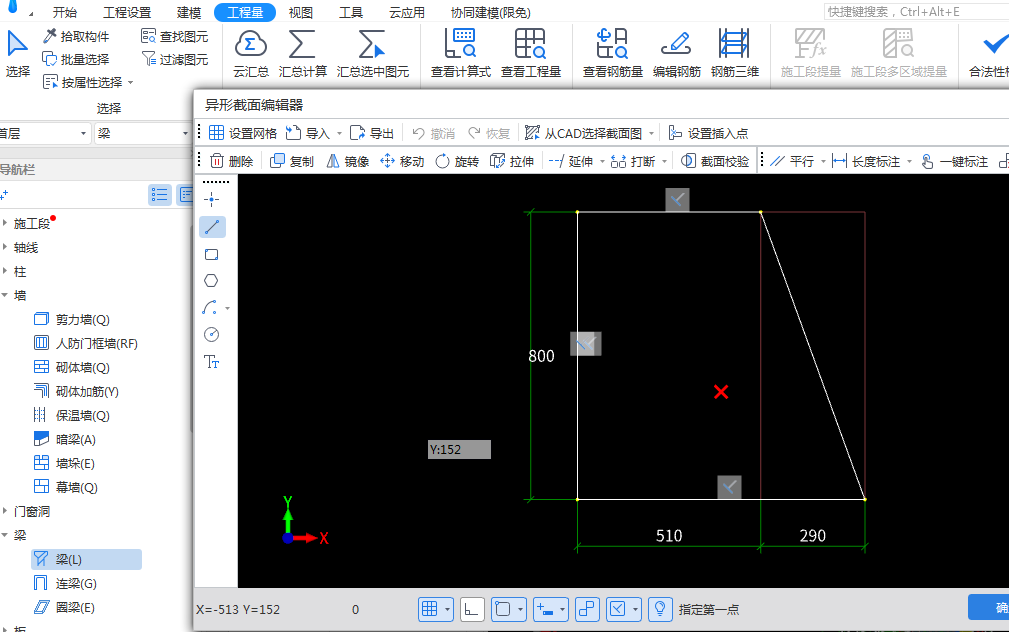
Task: Click the 快捷键搜索 search field
Action: point(916,12)
